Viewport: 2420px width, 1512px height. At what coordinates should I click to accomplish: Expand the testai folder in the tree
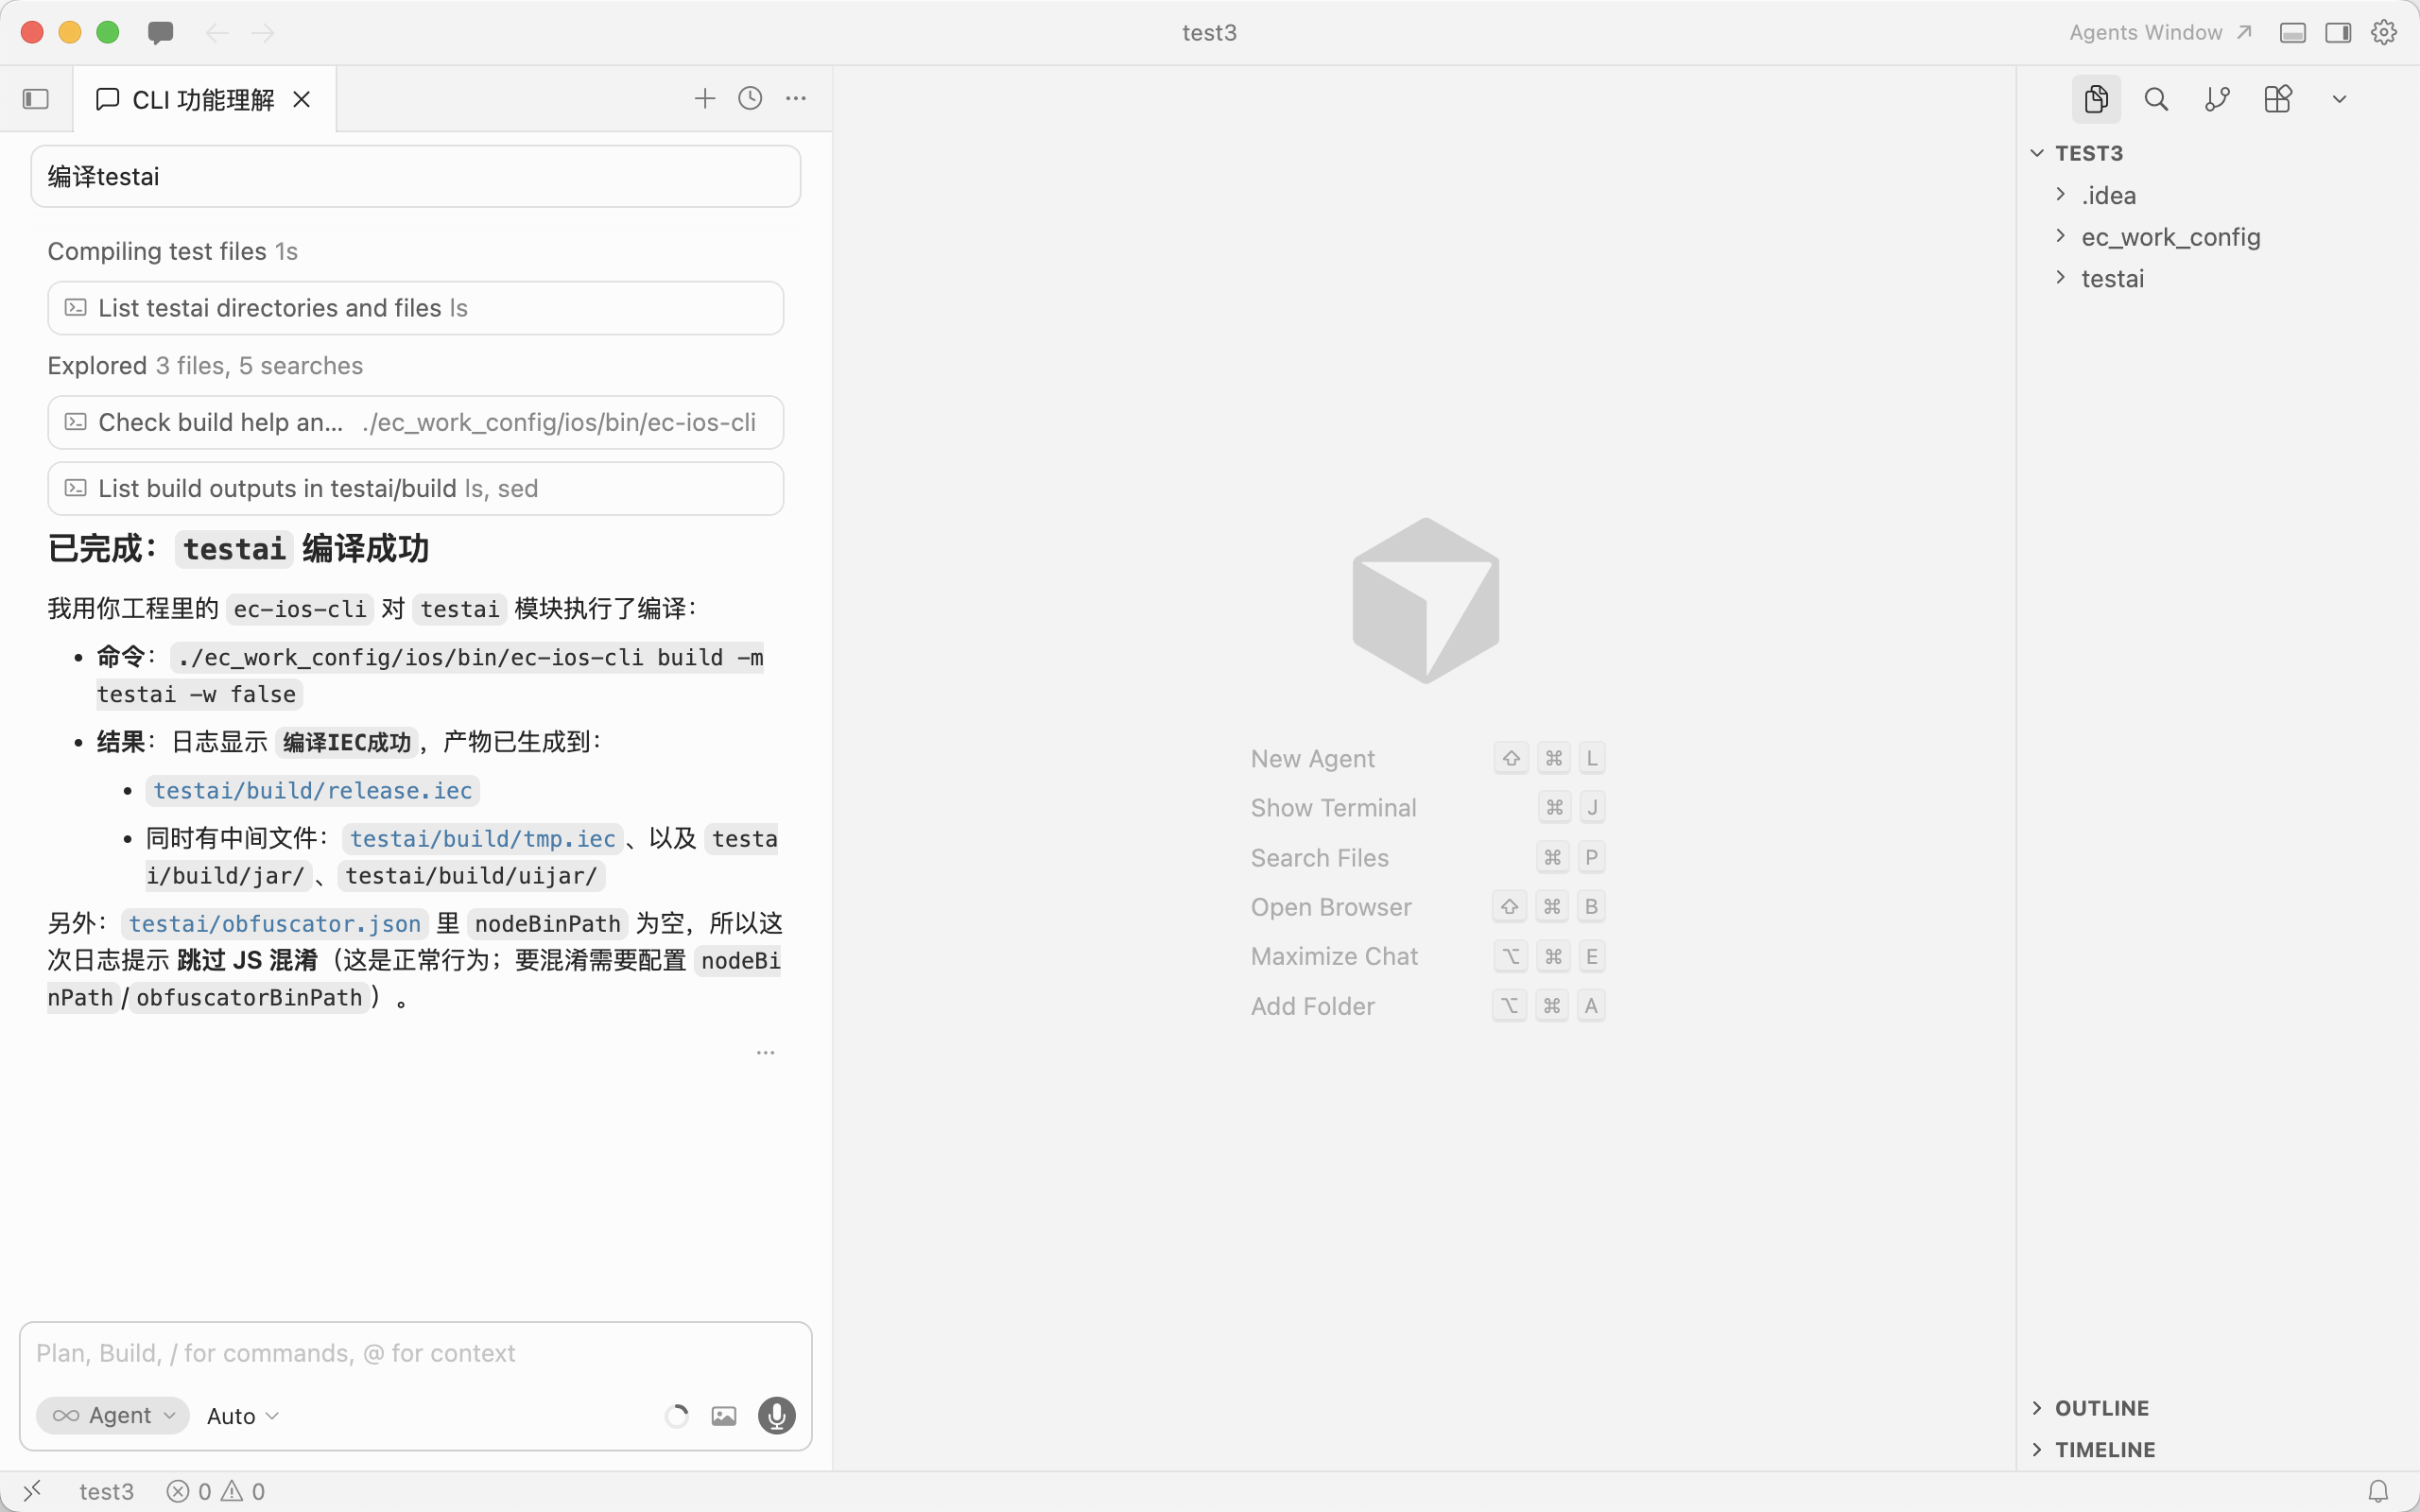coord(2112,279)
